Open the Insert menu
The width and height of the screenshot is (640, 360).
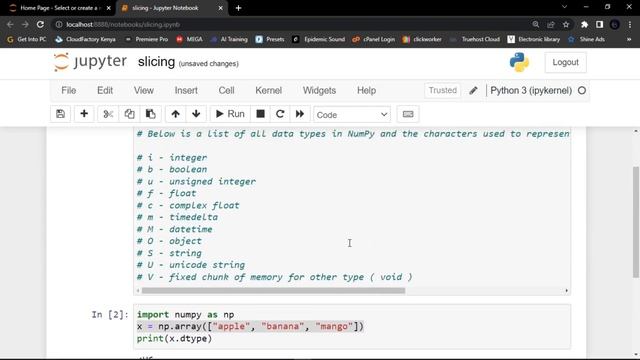click(186, 90)
